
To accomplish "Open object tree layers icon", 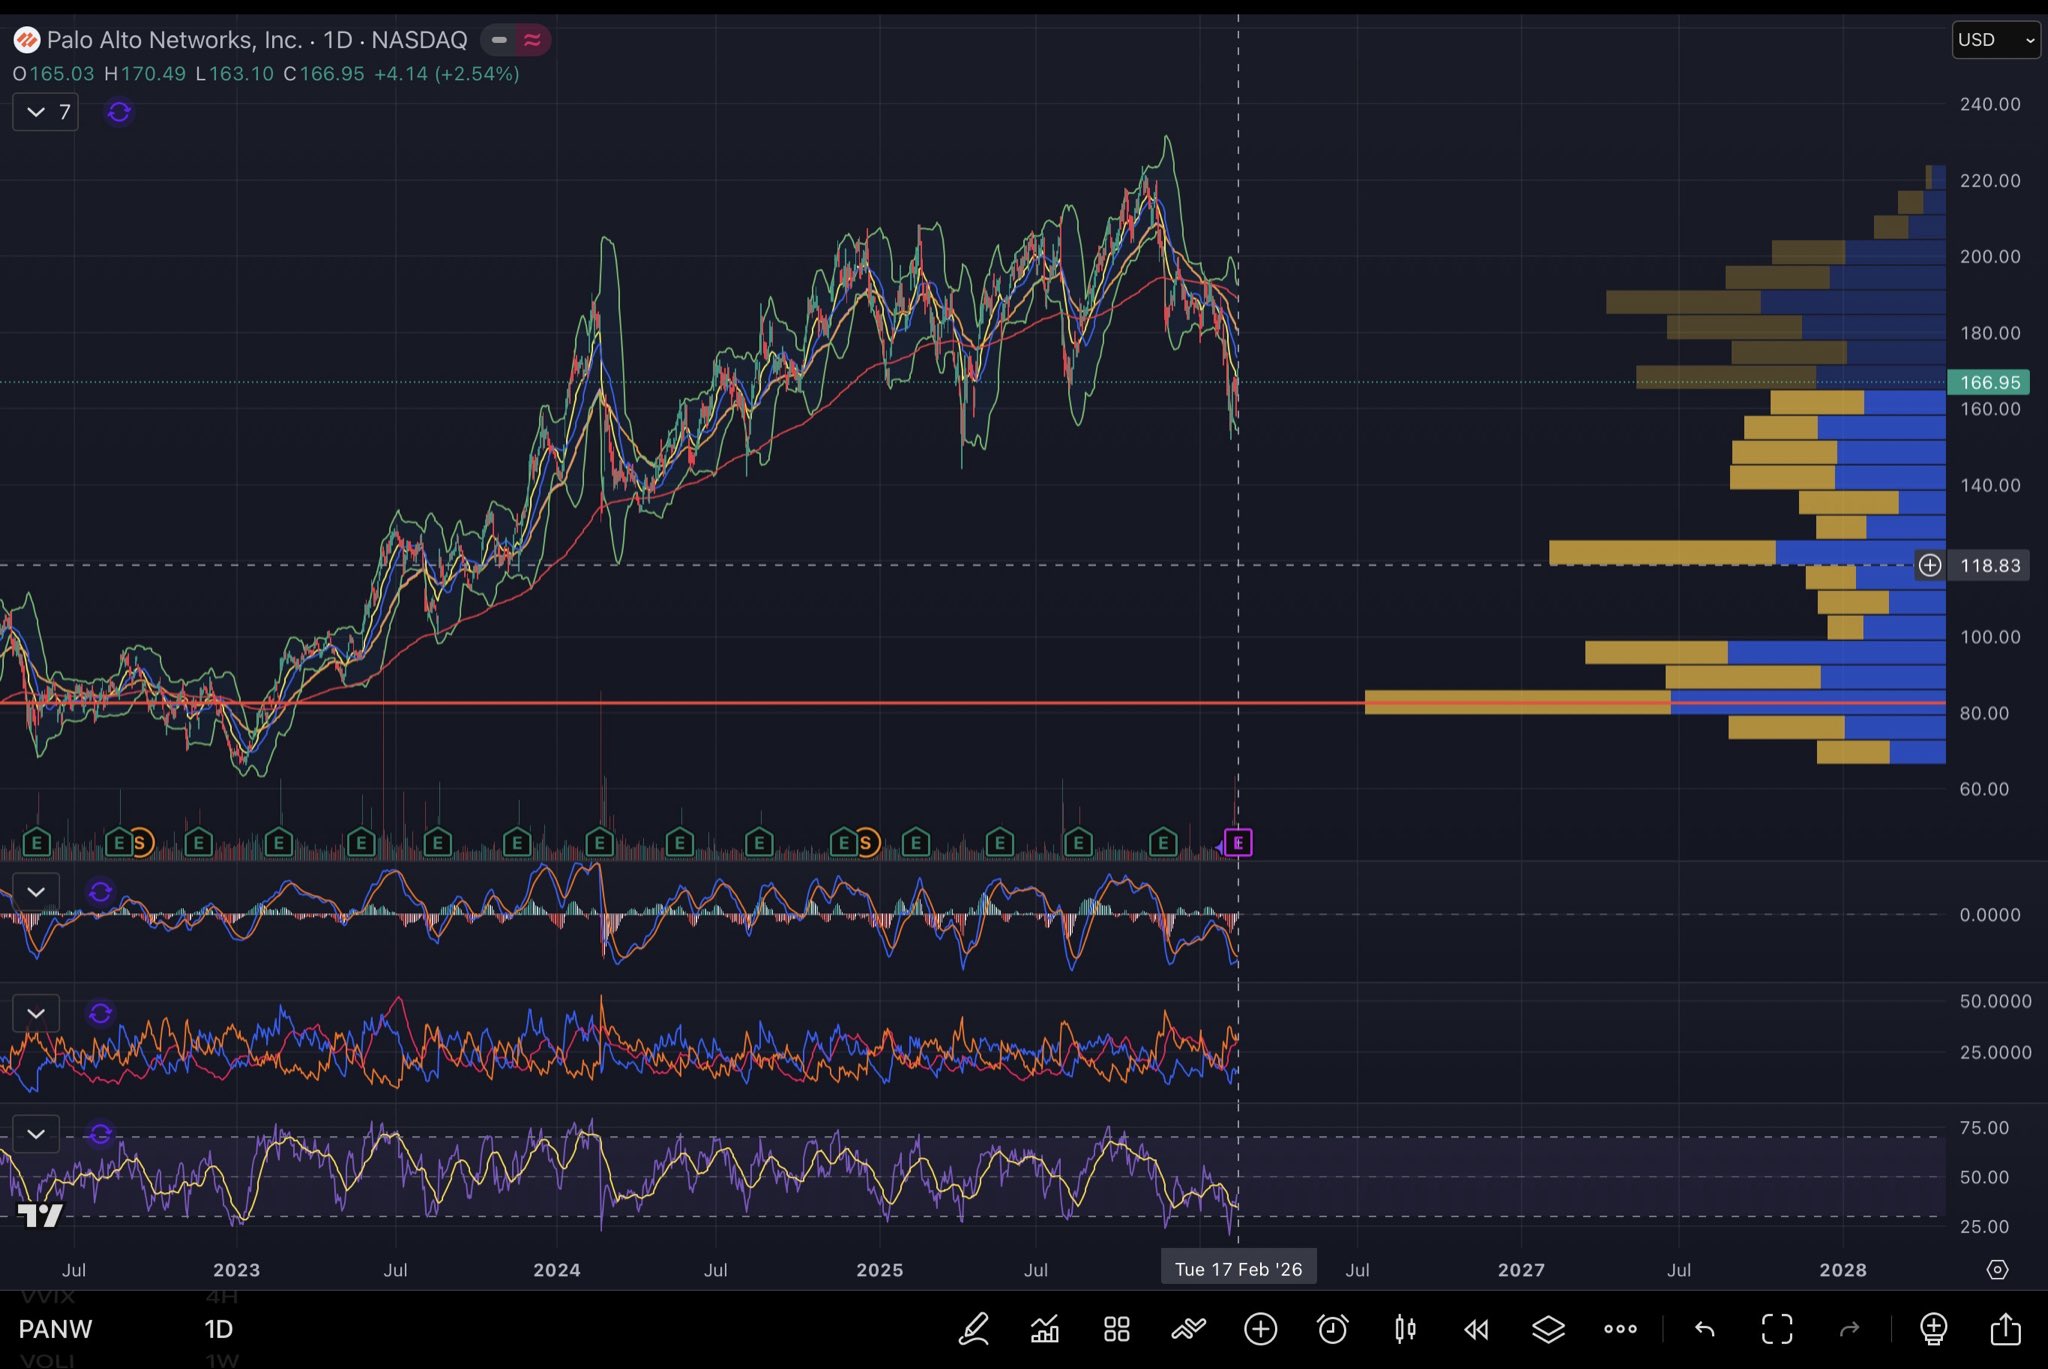I will coord(1548,1329).
